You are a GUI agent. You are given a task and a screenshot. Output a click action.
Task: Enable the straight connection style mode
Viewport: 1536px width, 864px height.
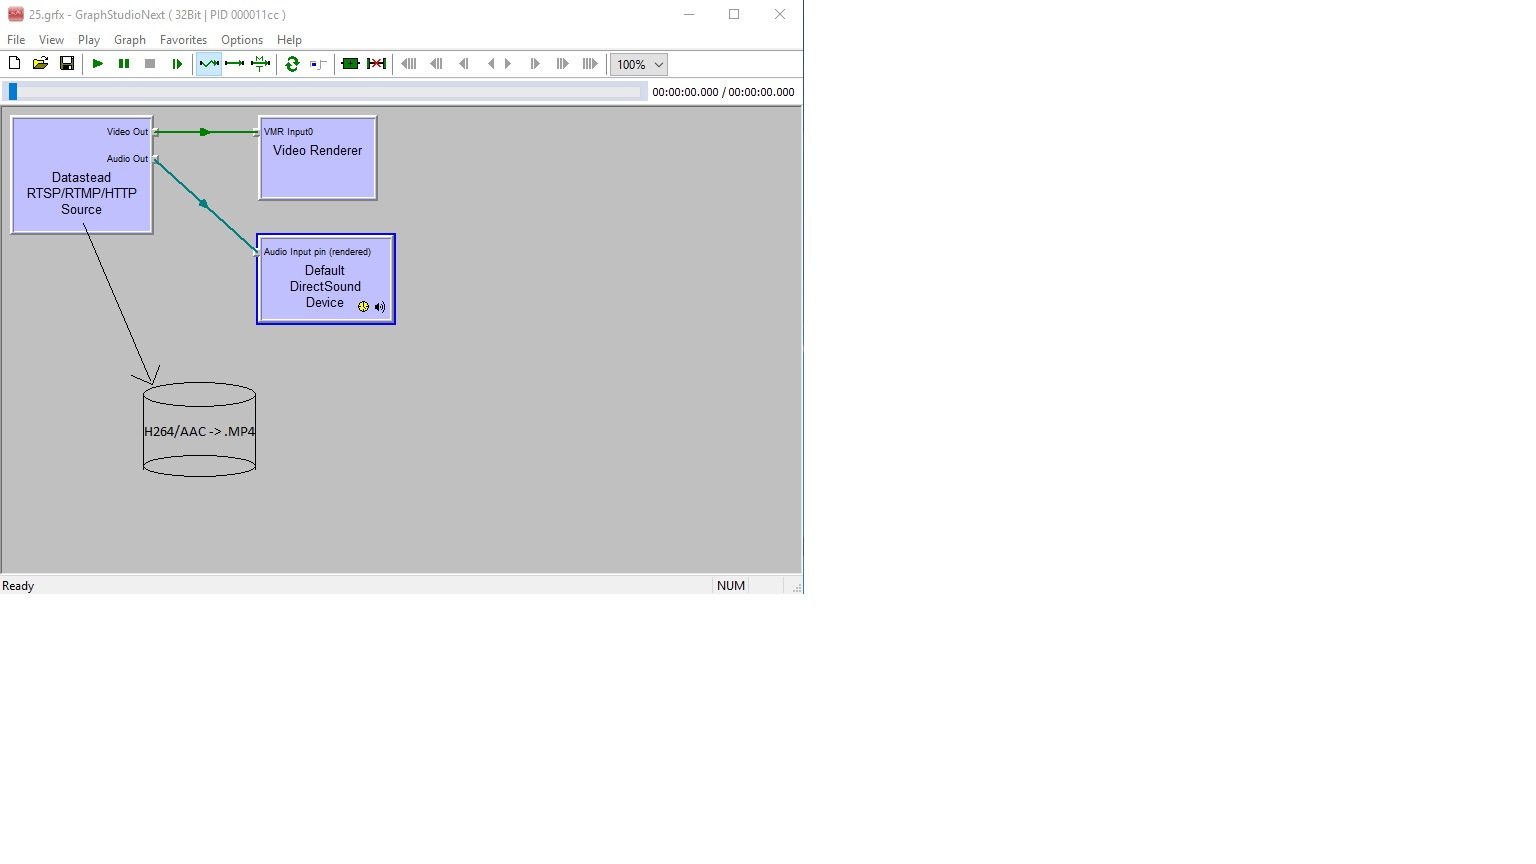(x=233, y=63)
